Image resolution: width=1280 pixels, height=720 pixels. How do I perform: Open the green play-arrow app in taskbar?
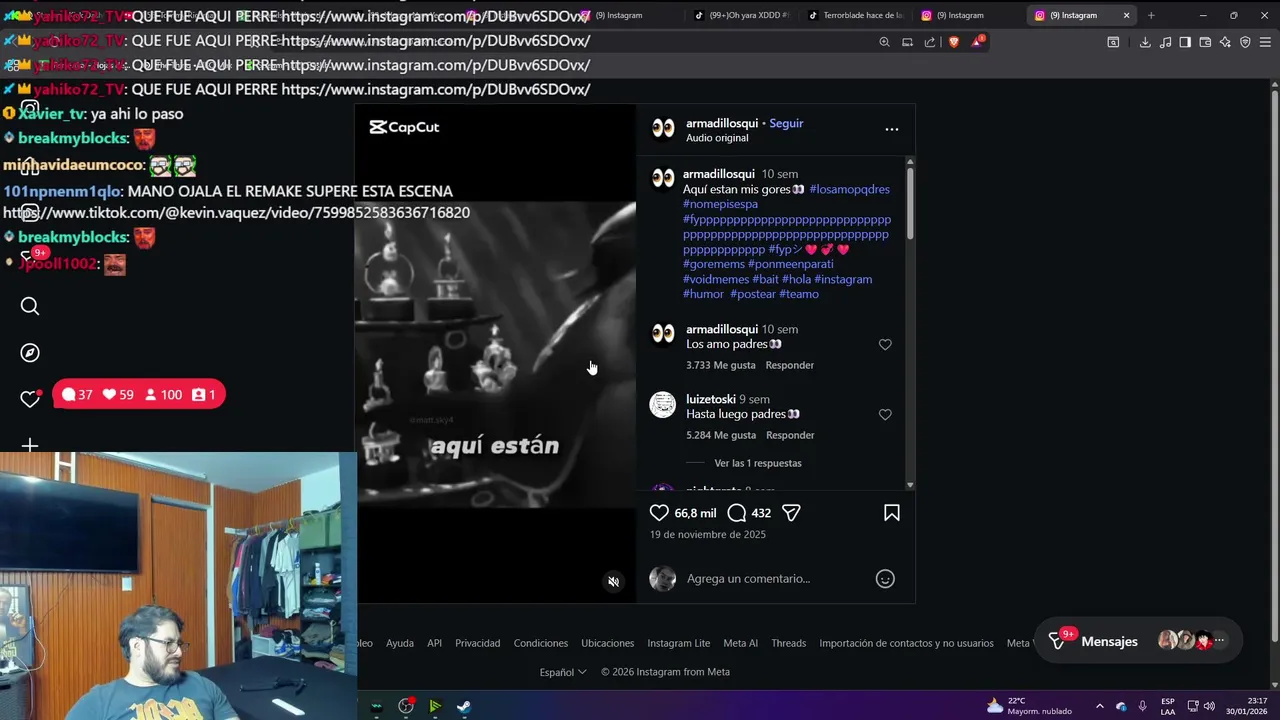(435, 706)
